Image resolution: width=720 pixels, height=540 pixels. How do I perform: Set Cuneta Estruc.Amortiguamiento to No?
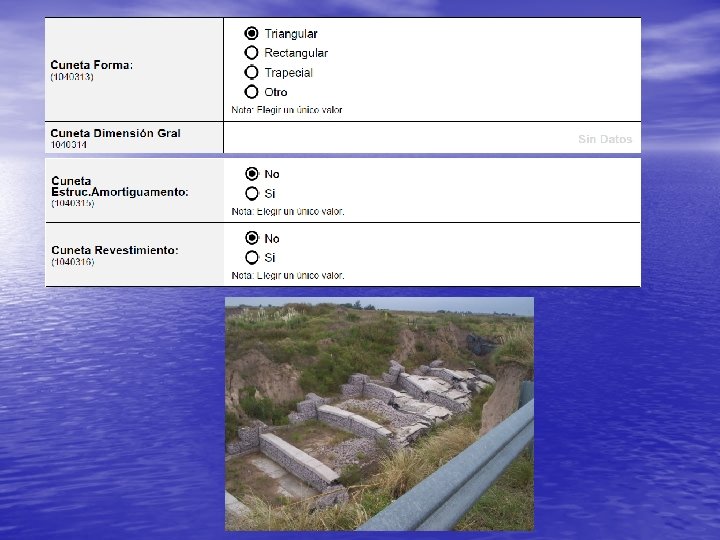tap(252, 174)
